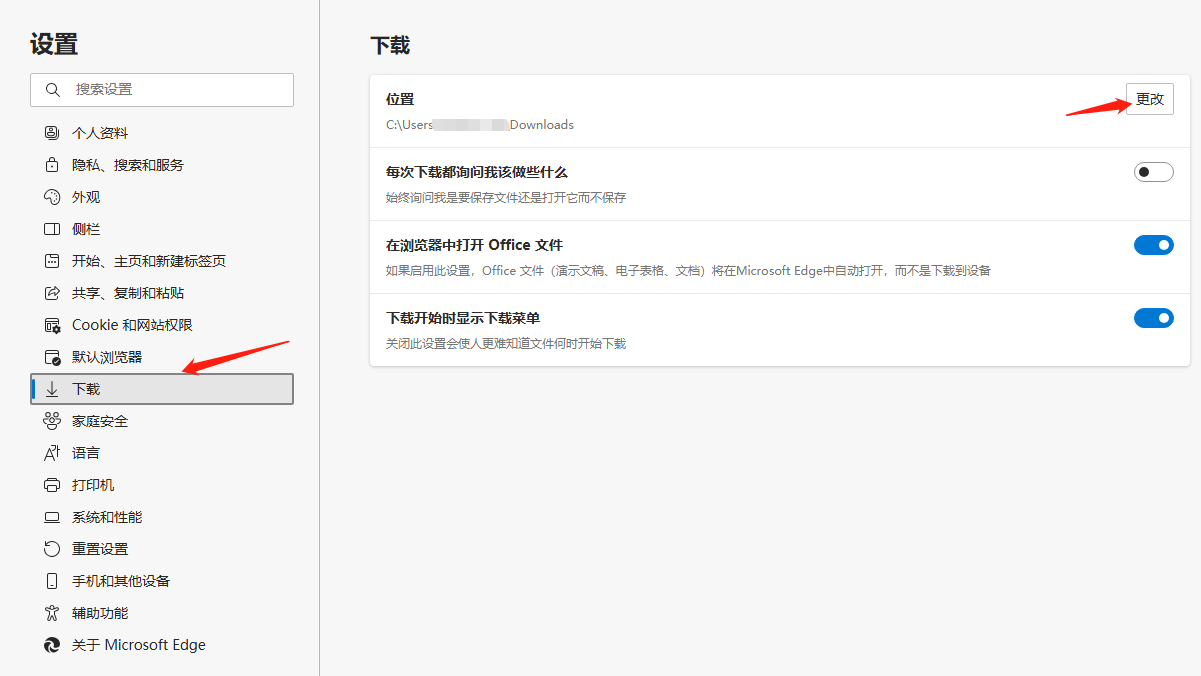Enable 每次下载都询问我该做些什么
Image resolution: width=1201 pixels, height=676 pixels.
[x=1153, y=171]
